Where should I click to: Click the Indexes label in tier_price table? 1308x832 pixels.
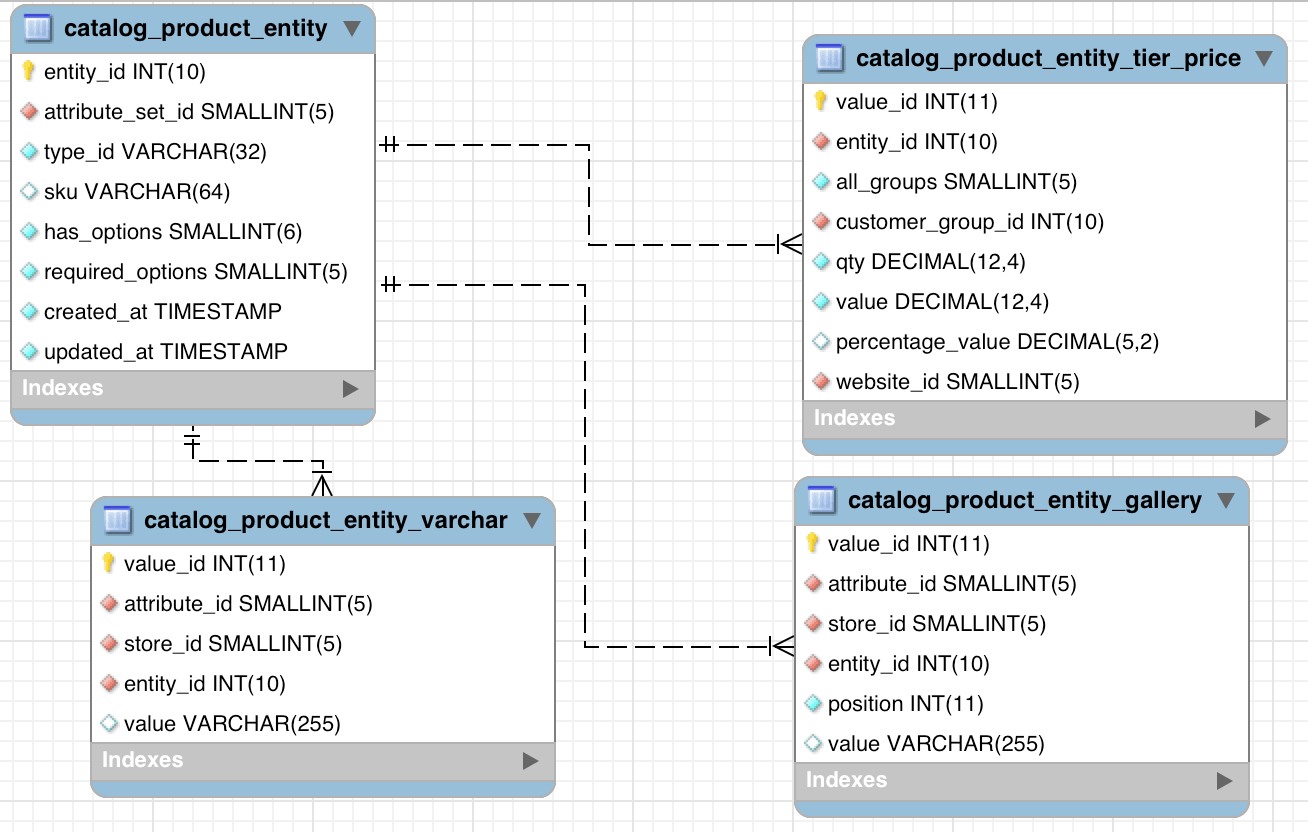point(855,418)
